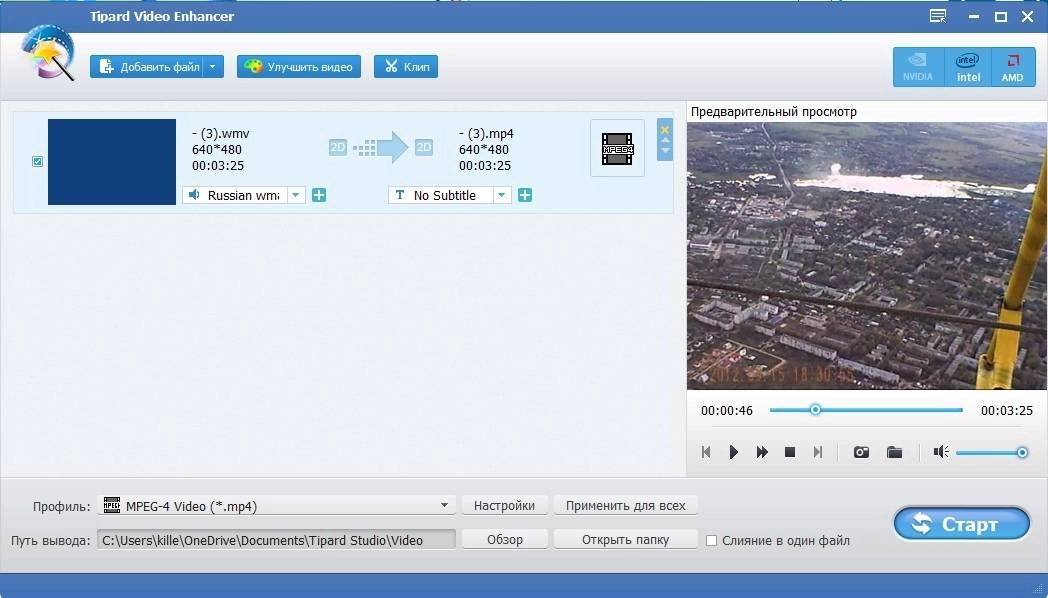
Task: Click the (3).wmv source filename
Action: pos(221,134)
